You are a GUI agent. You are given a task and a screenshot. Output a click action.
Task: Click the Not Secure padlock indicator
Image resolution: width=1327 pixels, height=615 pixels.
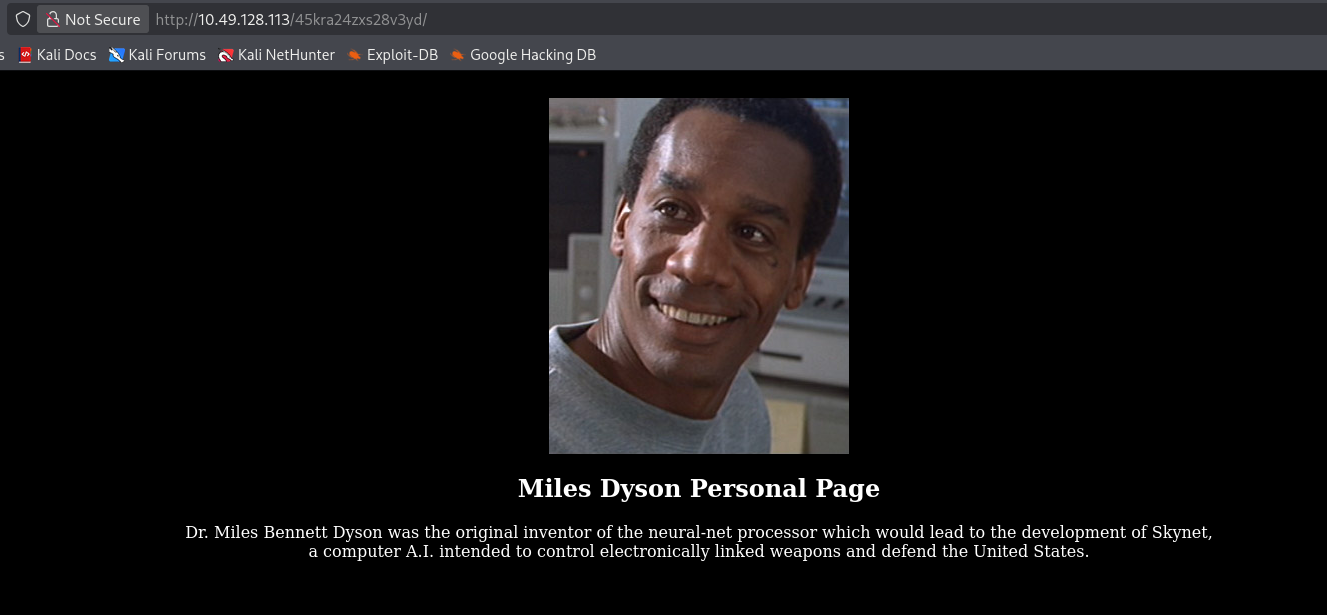point(93,19)
